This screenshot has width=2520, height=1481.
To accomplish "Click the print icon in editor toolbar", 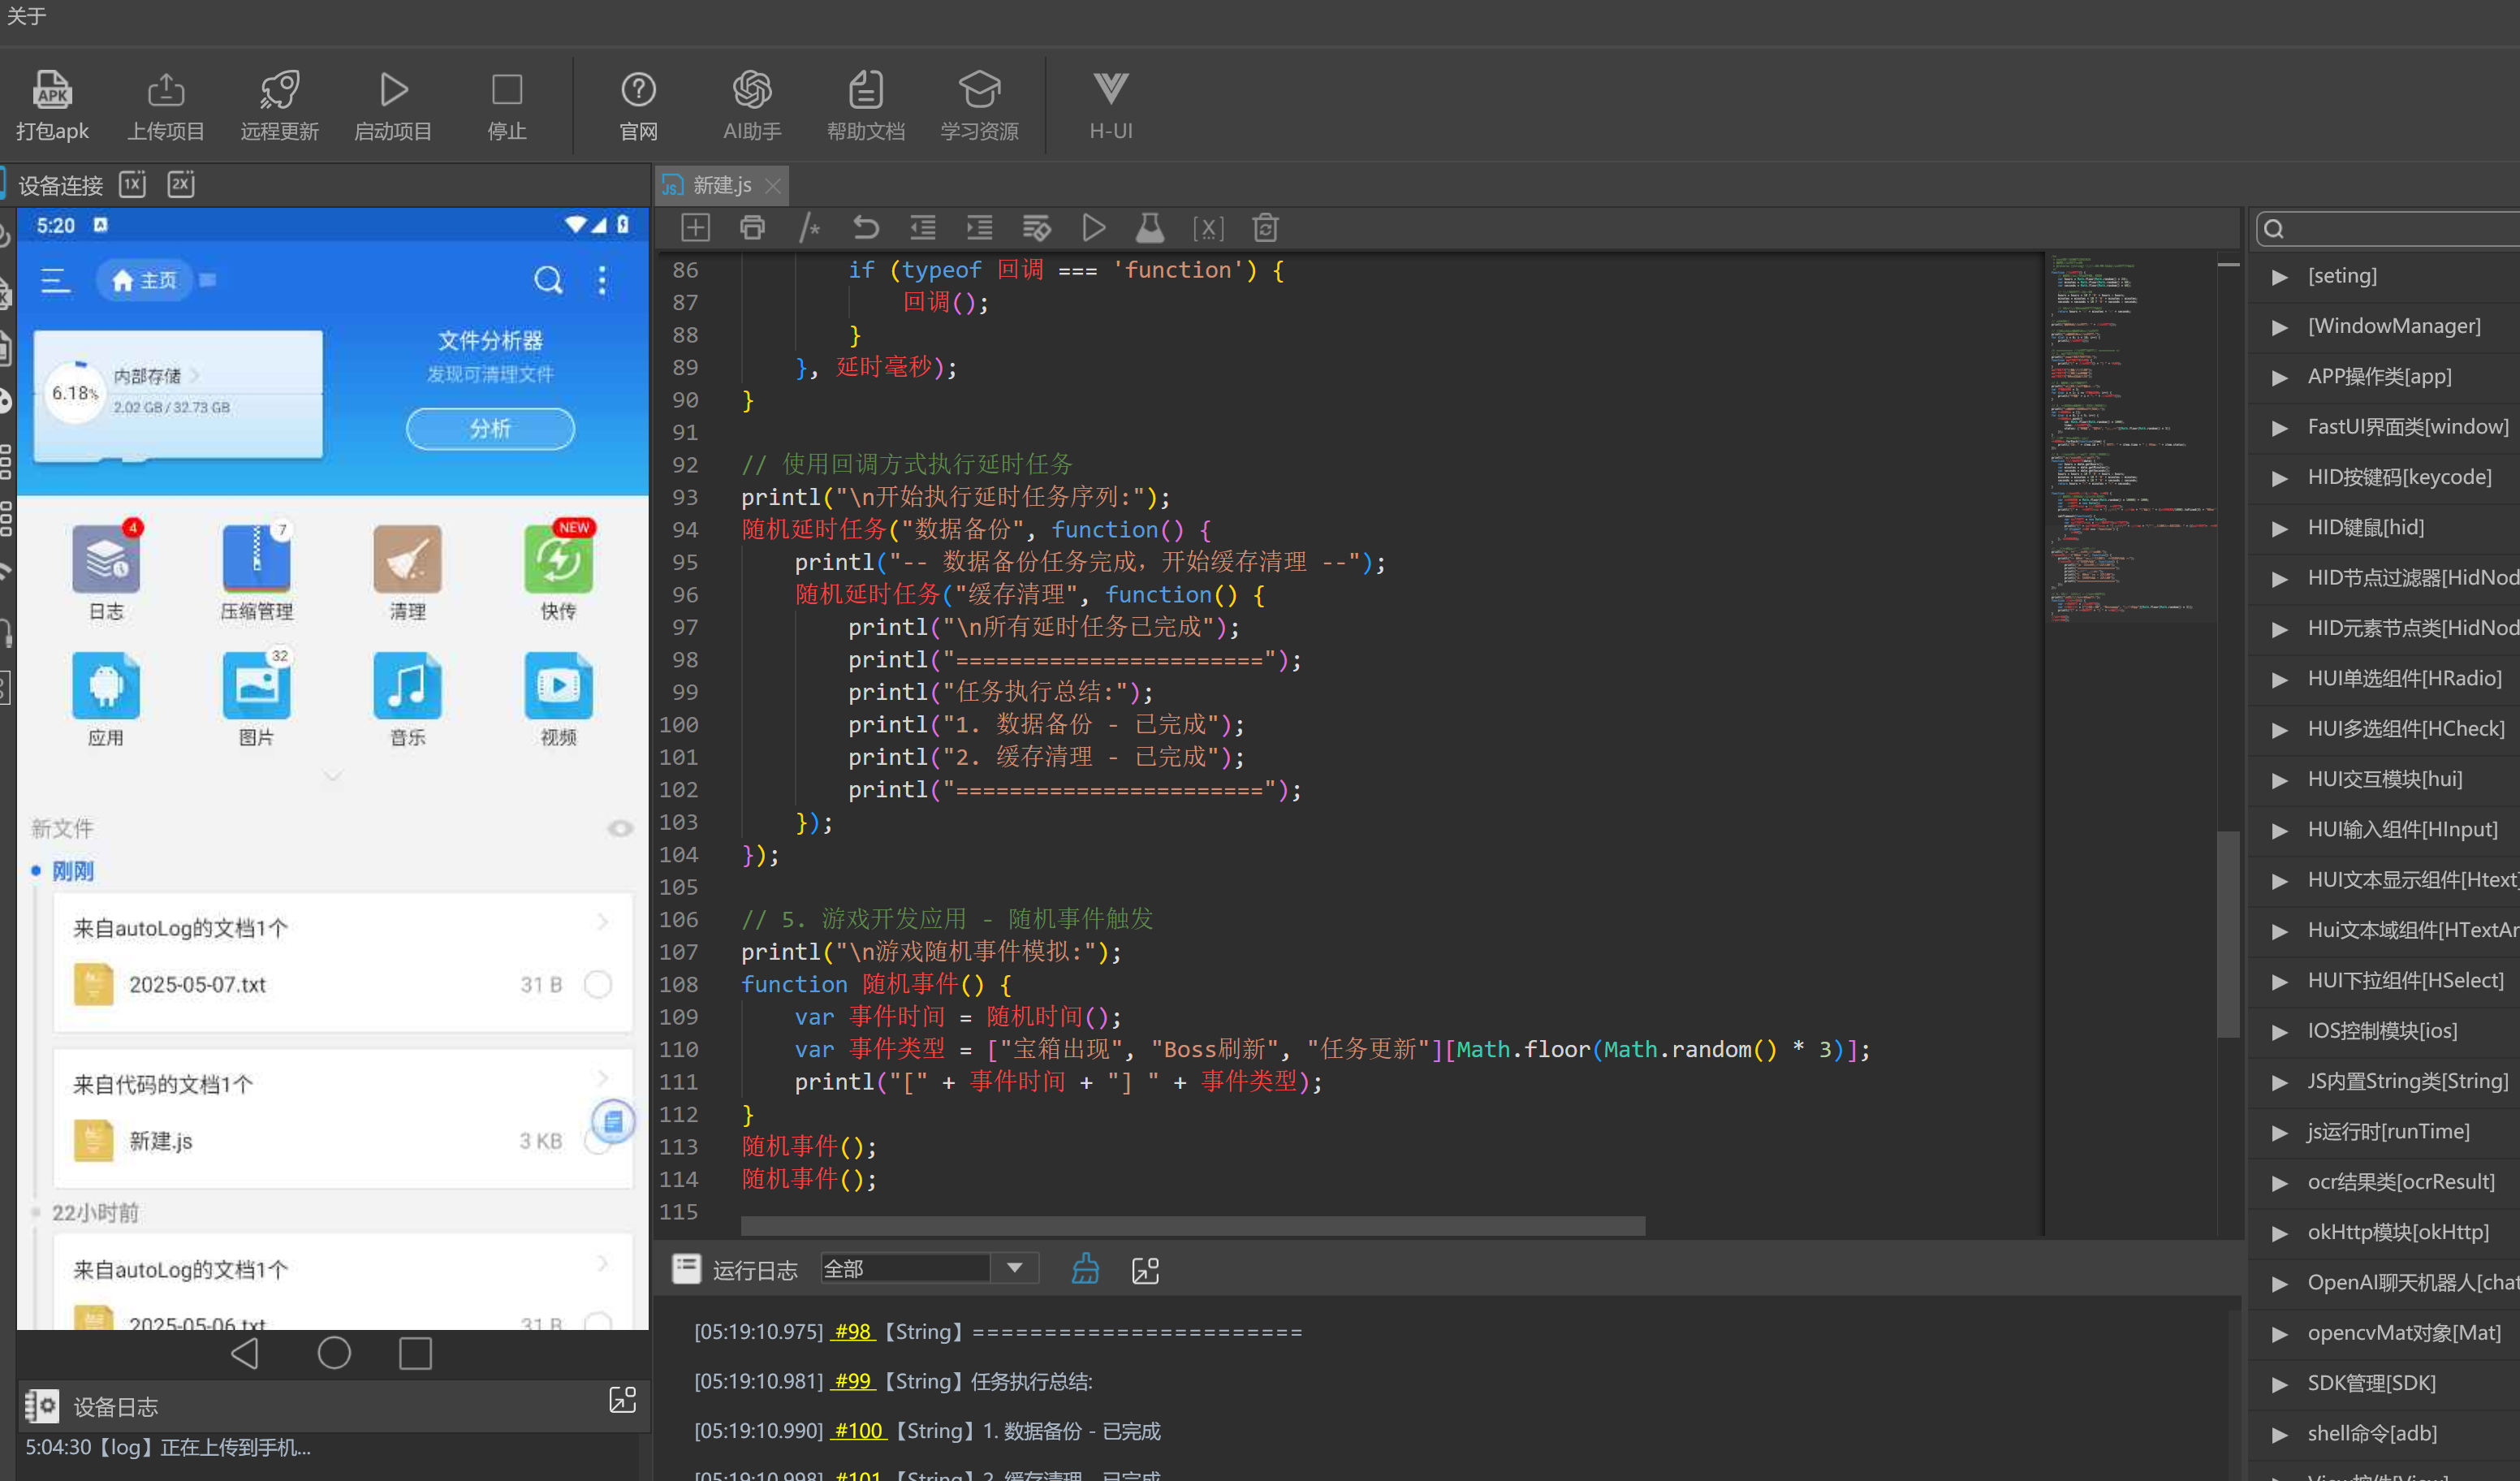I will tap(752, 228).
